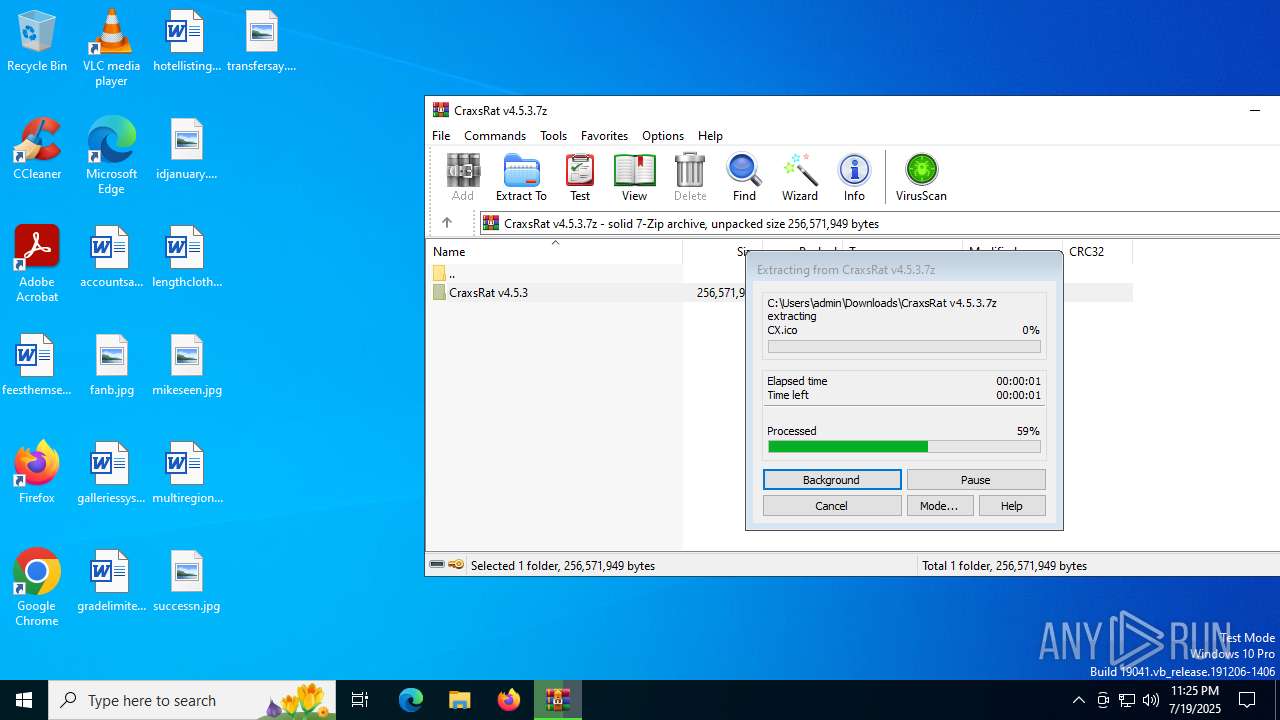Send extraction to Background
Image resolution: width=1280 pixels, height=720 pixels.
pyautogui.click(x=832, y=480)
